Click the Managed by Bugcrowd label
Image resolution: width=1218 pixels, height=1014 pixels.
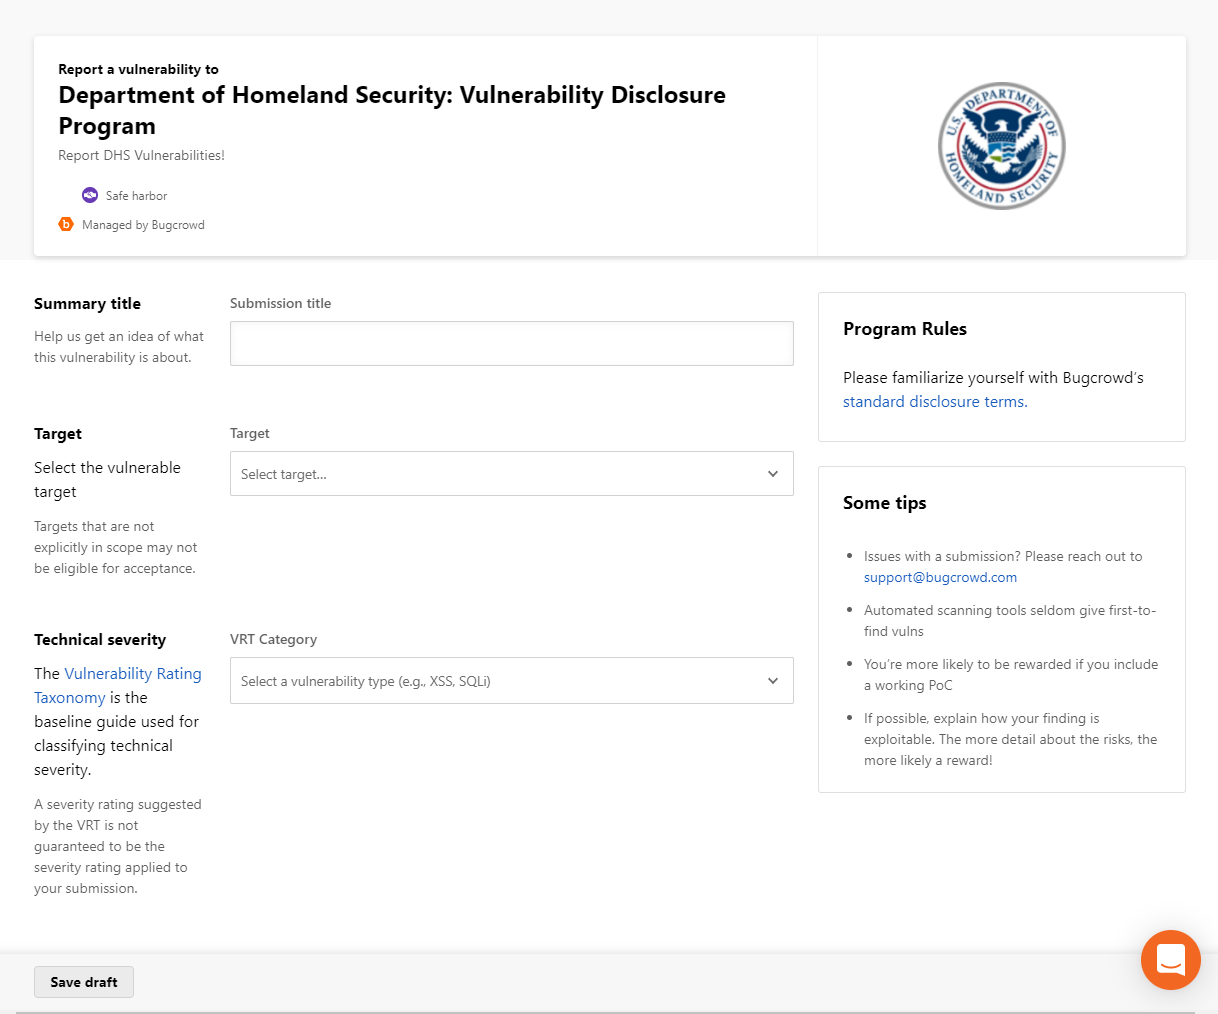(143, 225)
